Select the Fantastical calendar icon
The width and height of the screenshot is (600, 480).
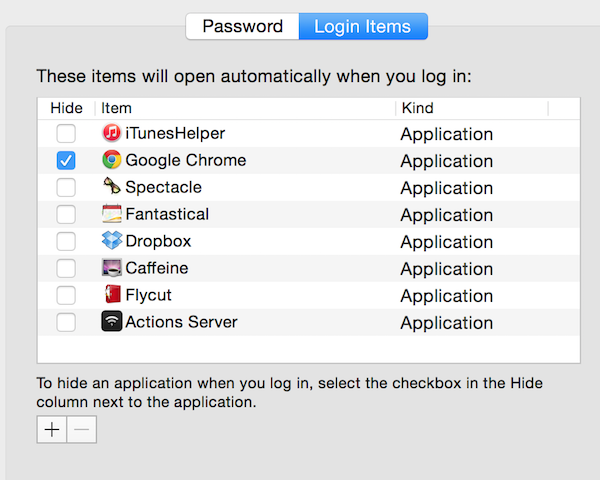pyautogui.click(x=112, y=214)
